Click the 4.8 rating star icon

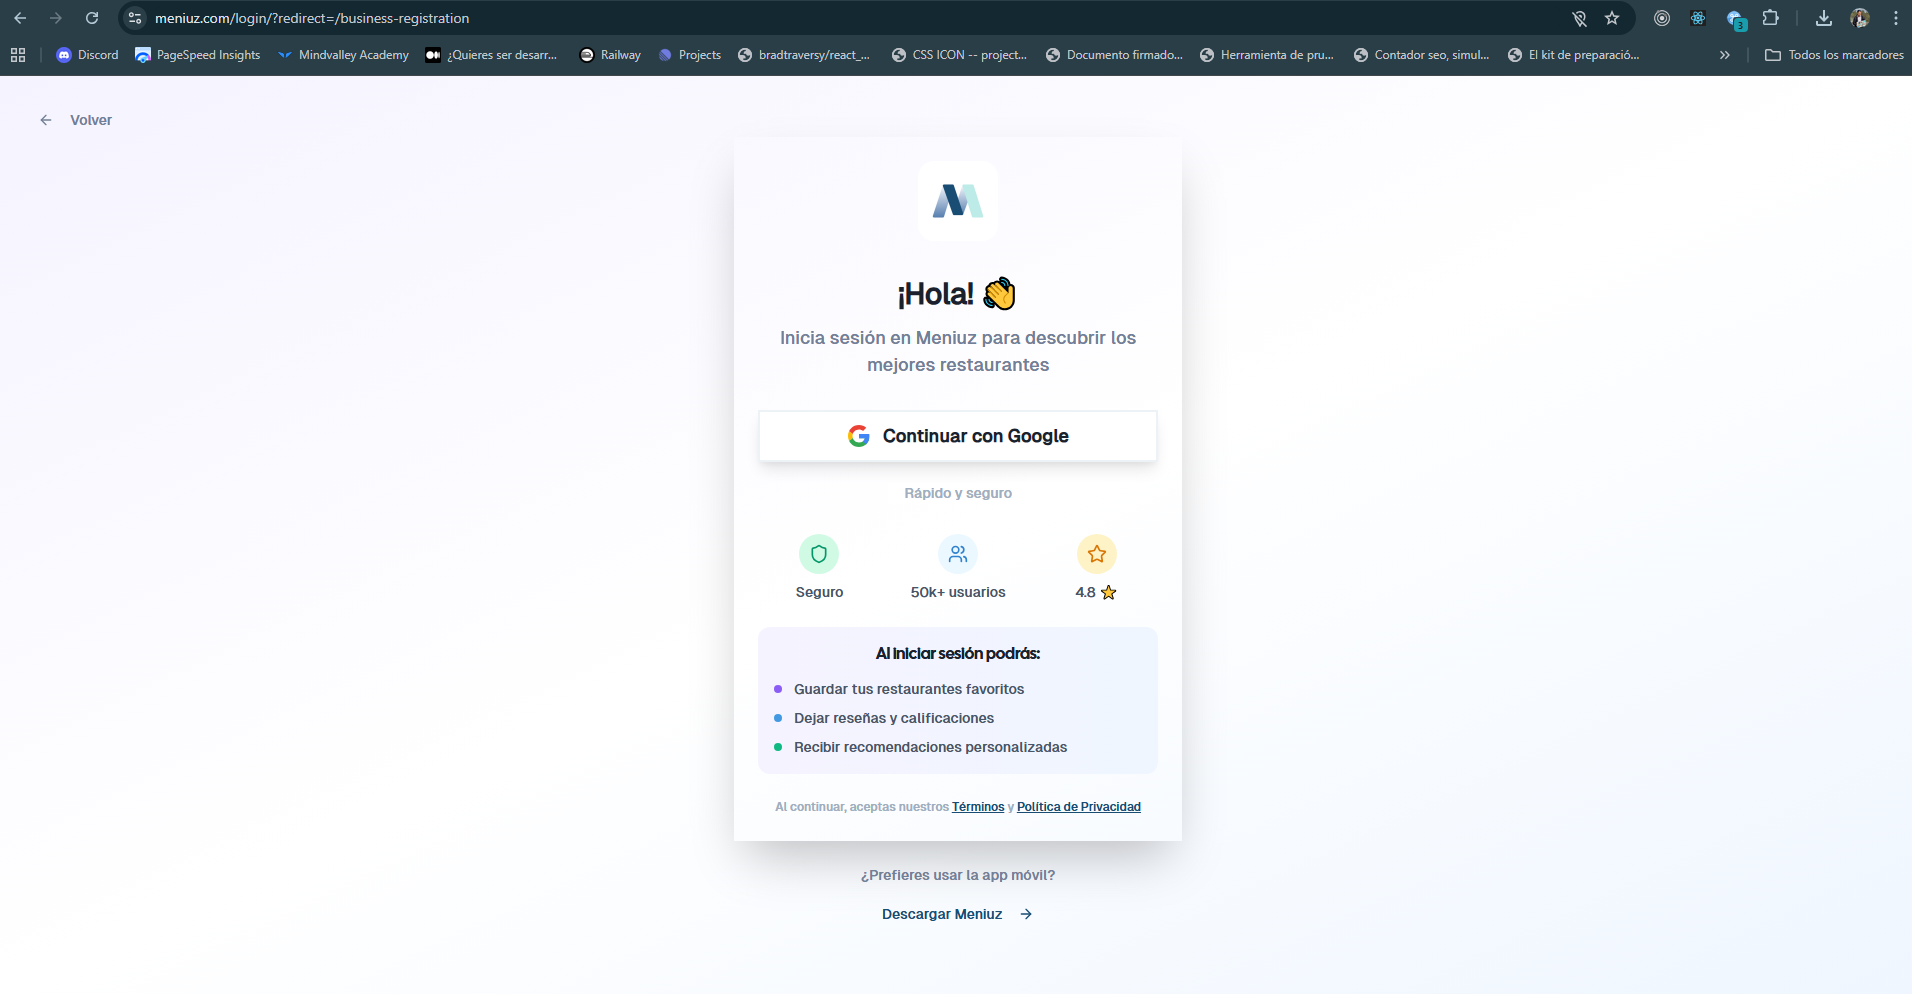1096,553
